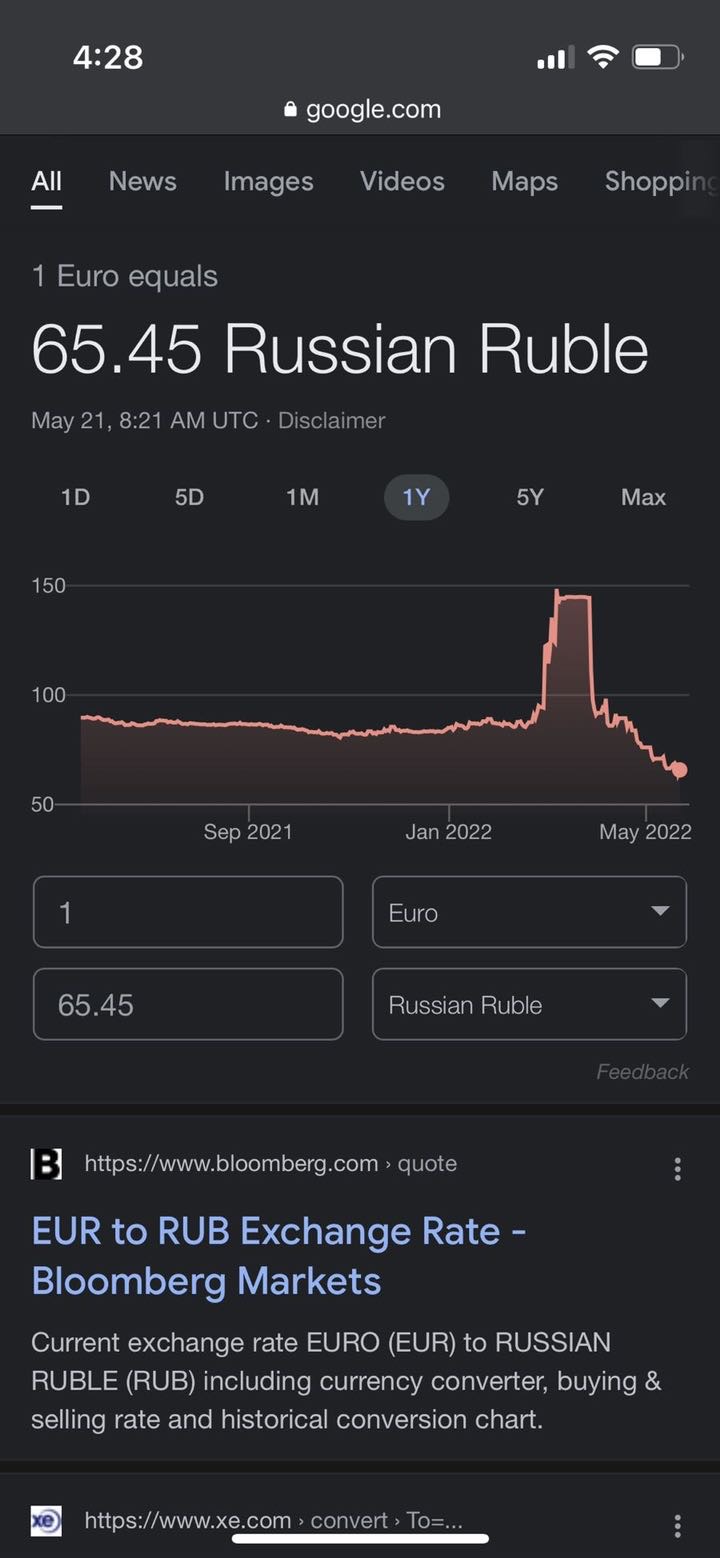Expand the Euro currency dropdown
Image resolution: width=720 pixels, height=1558 pixels.
(529, 912)
